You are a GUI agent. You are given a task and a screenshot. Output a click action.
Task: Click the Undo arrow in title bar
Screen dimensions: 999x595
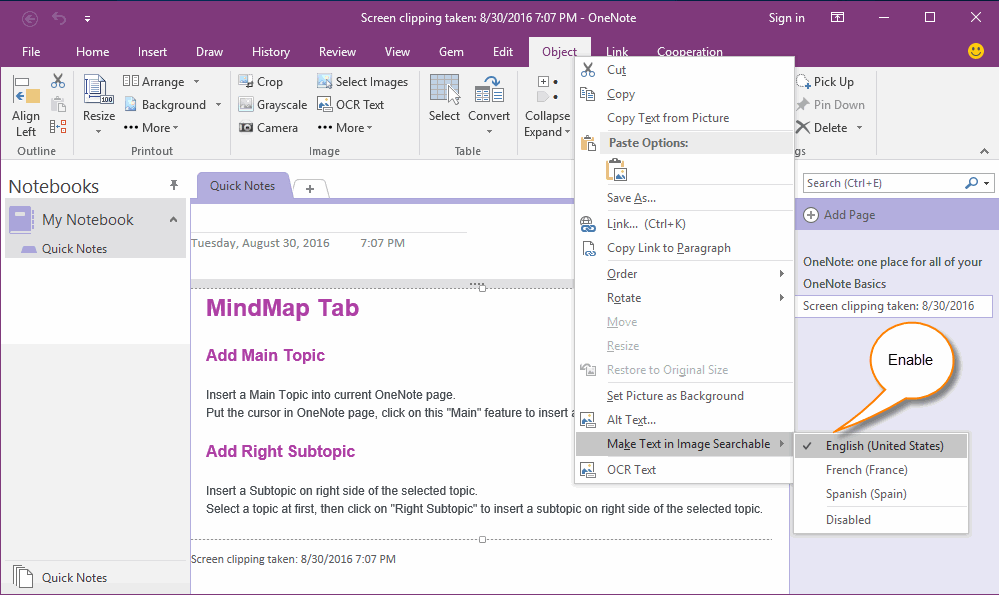59,18
